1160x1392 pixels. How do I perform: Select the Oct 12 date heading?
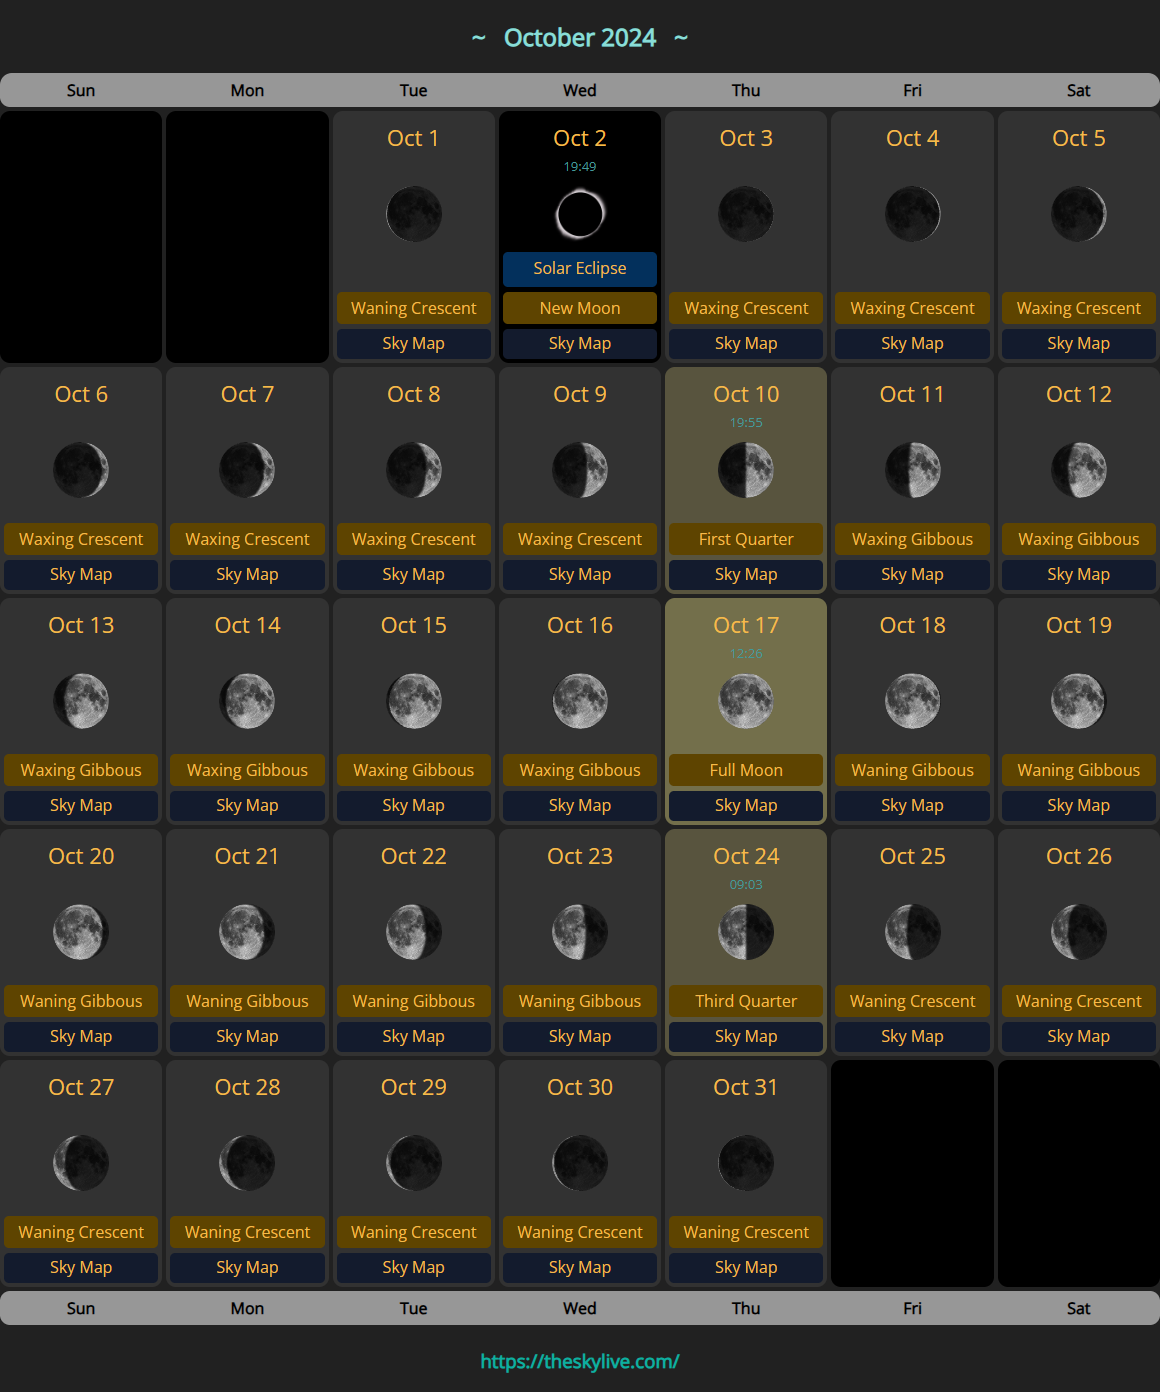[x=1078, y=395]
